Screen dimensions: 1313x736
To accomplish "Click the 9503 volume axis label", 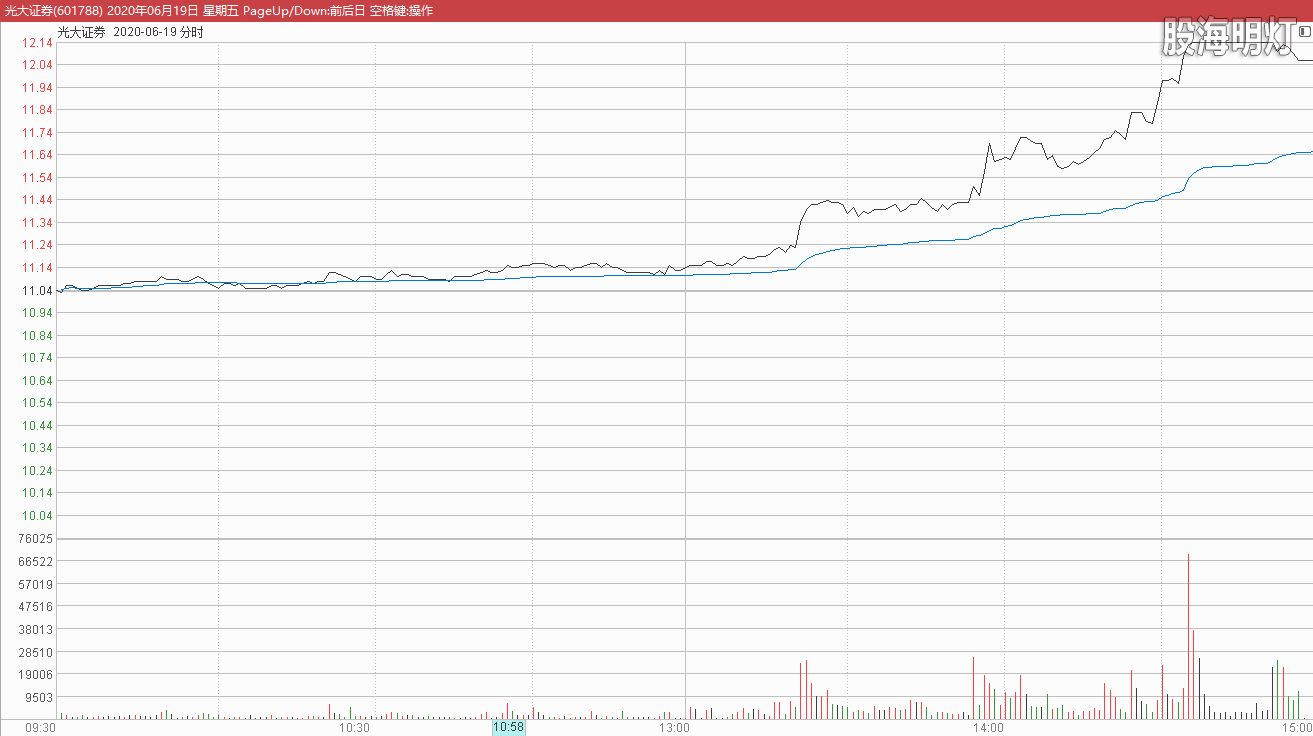I will (x=39, y=698).
